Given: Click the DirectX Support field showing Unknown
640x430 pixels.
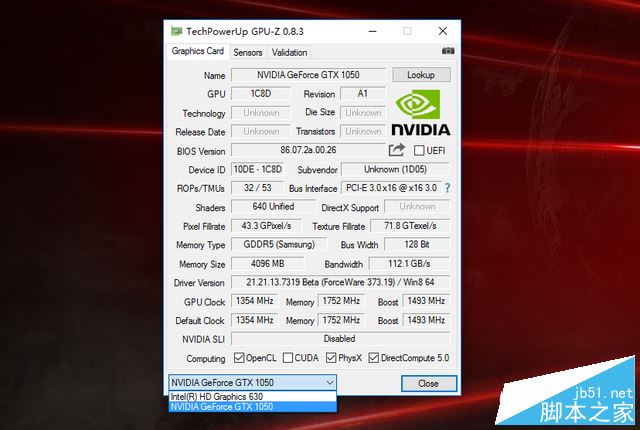Looking at the screenshot, I should point(417,206).
